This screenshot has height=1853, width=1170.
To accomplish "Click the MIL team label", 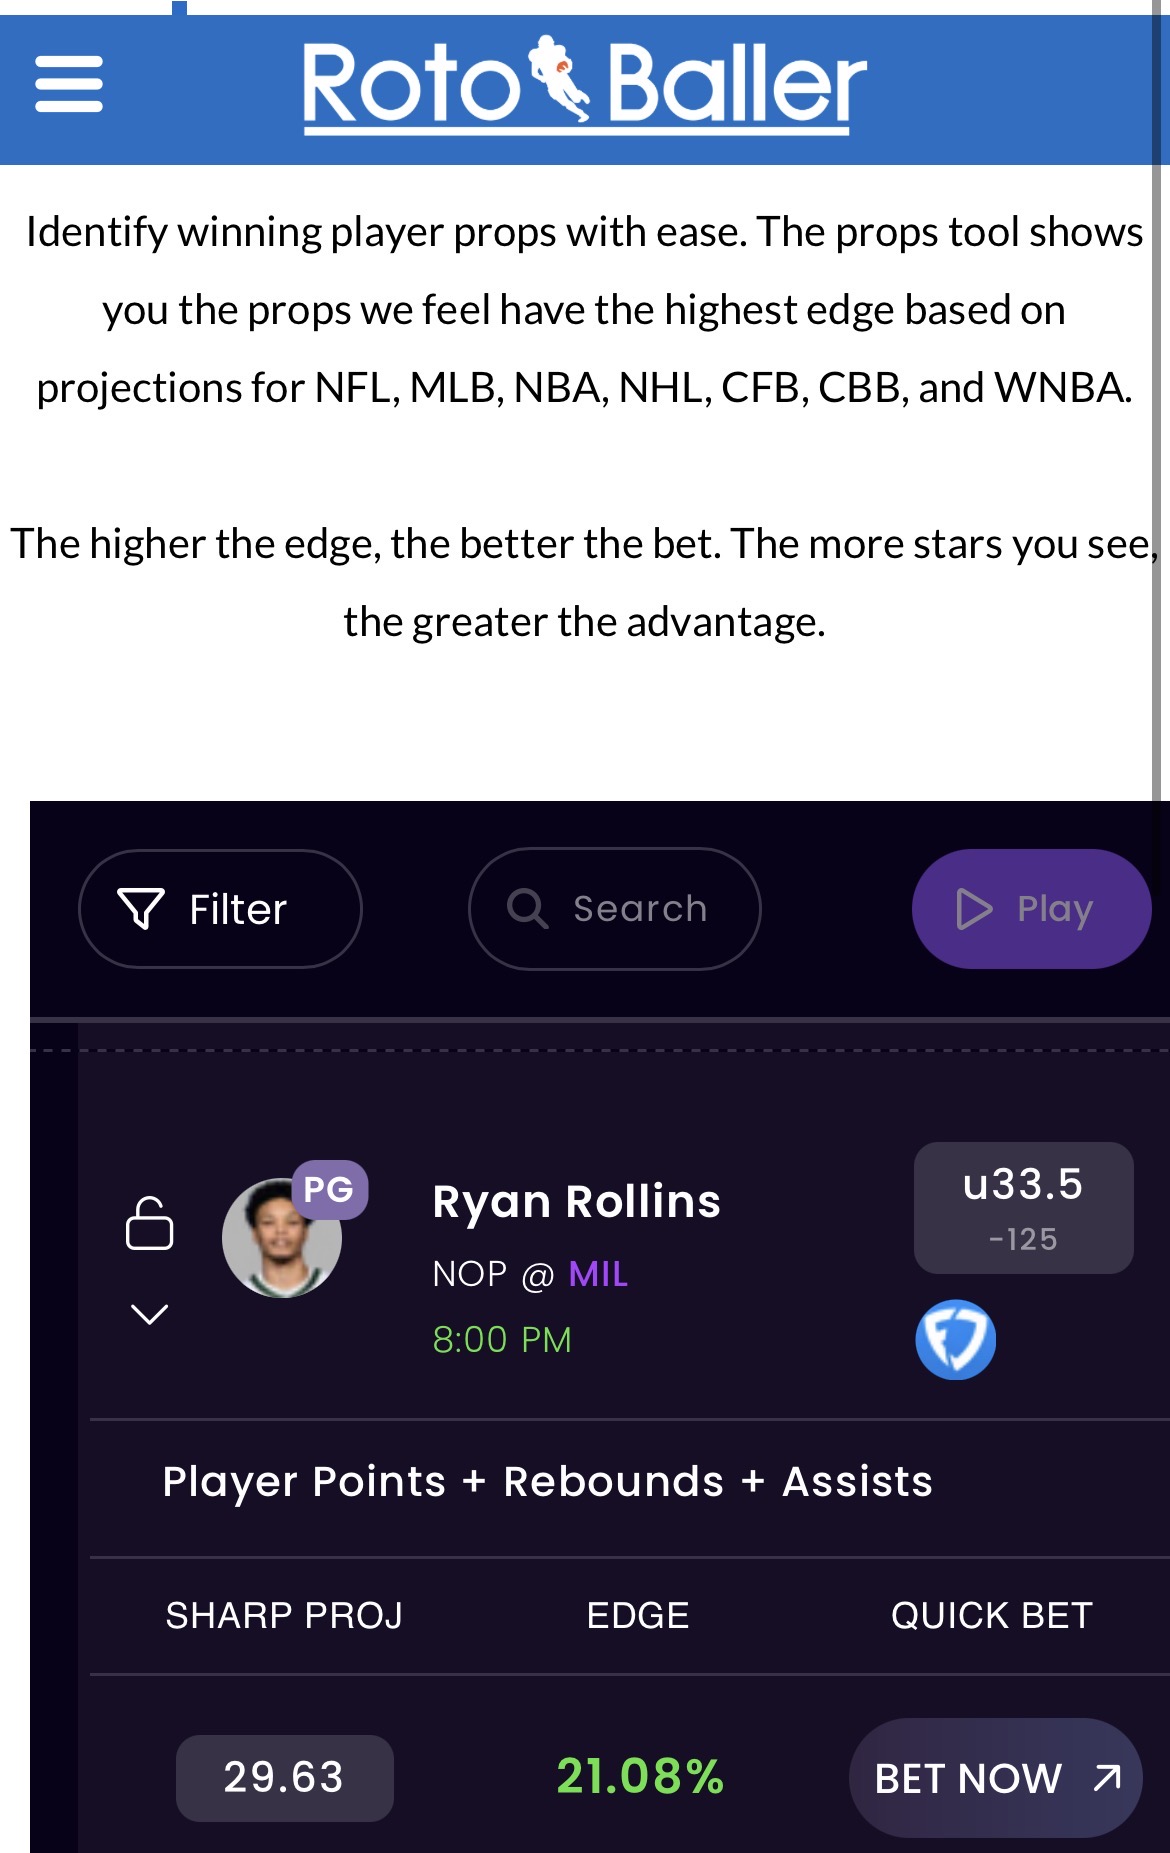I will (x=598, y=1274).
